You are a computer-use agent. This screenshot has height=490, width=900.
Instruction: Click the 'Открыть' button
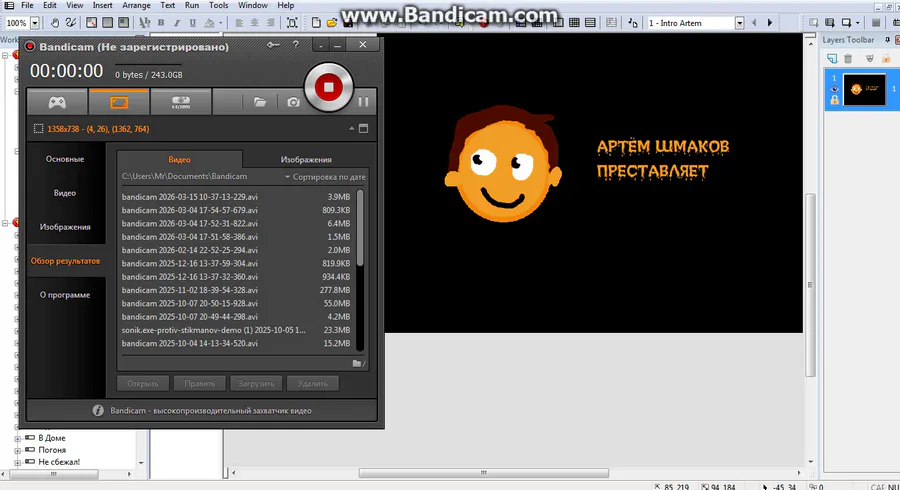tap(143, 383)
